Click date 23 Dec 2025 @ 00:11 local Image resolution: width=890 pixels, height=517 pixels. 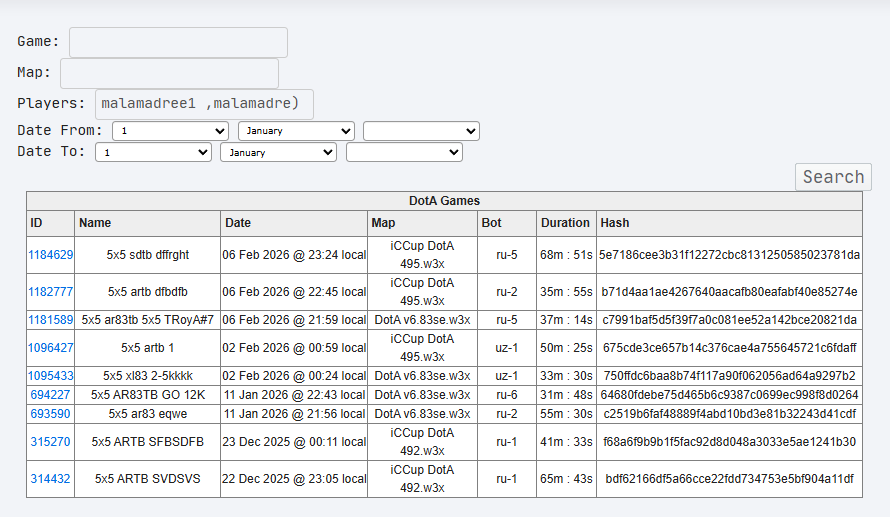294,442
